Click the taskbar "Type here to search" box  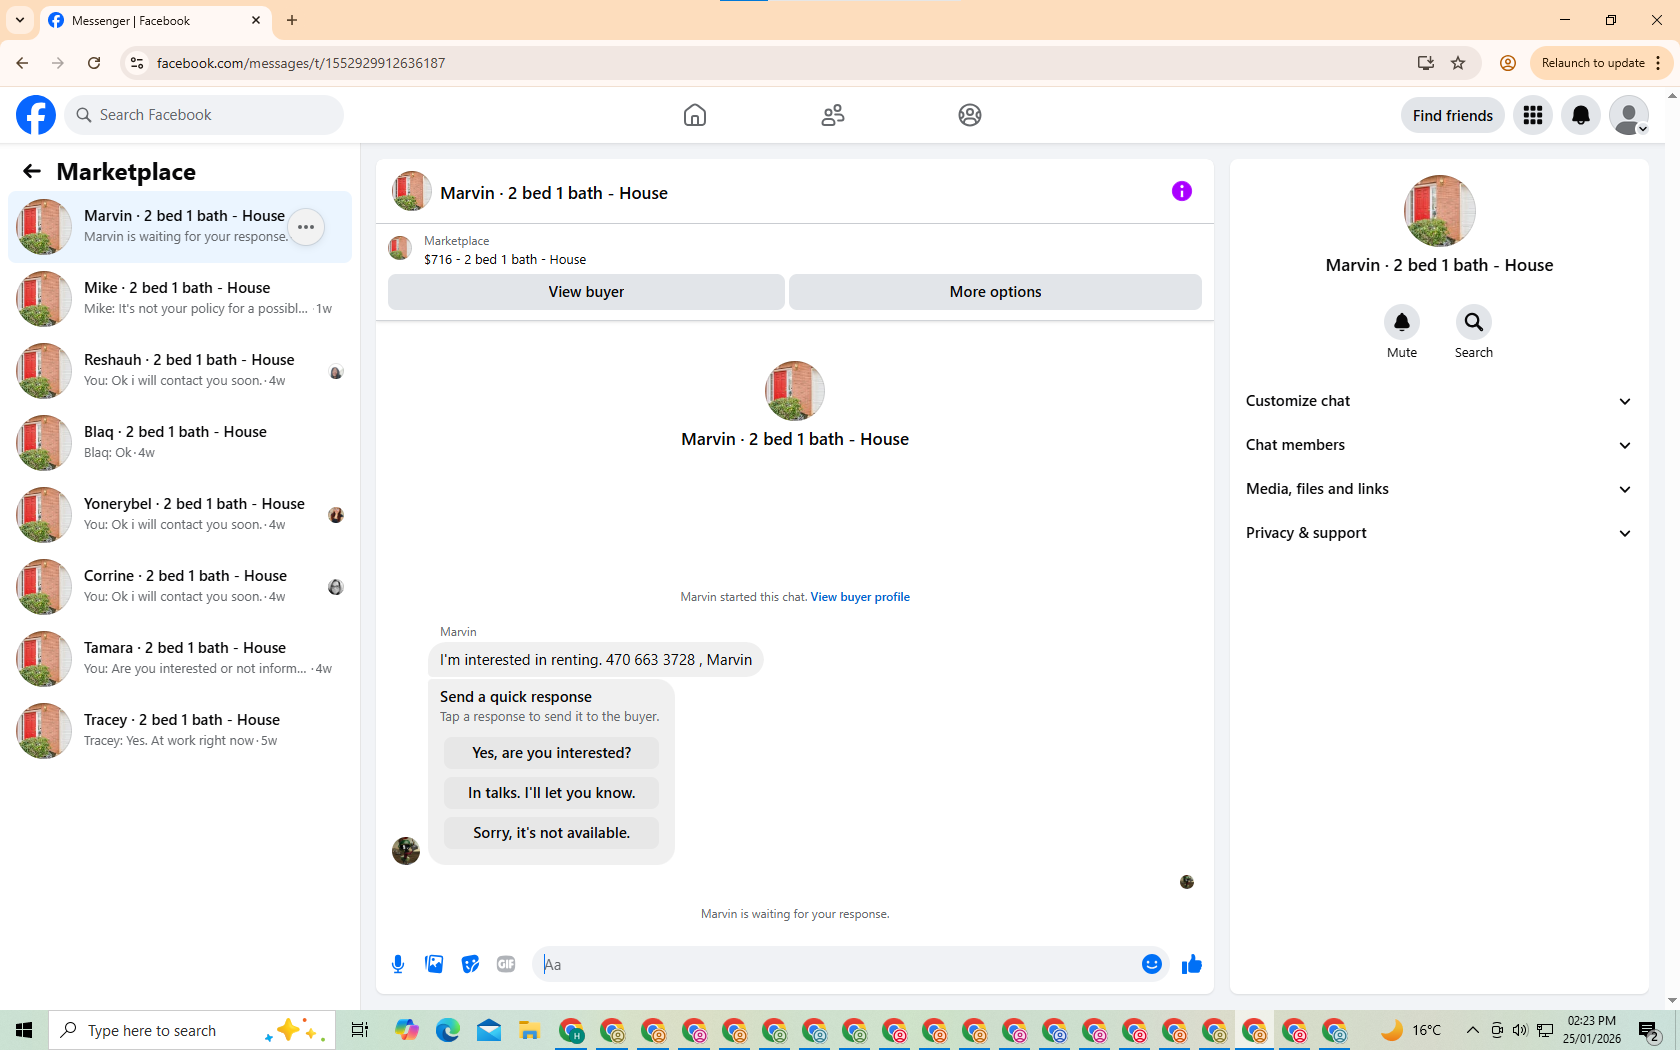pos(192,1030)
